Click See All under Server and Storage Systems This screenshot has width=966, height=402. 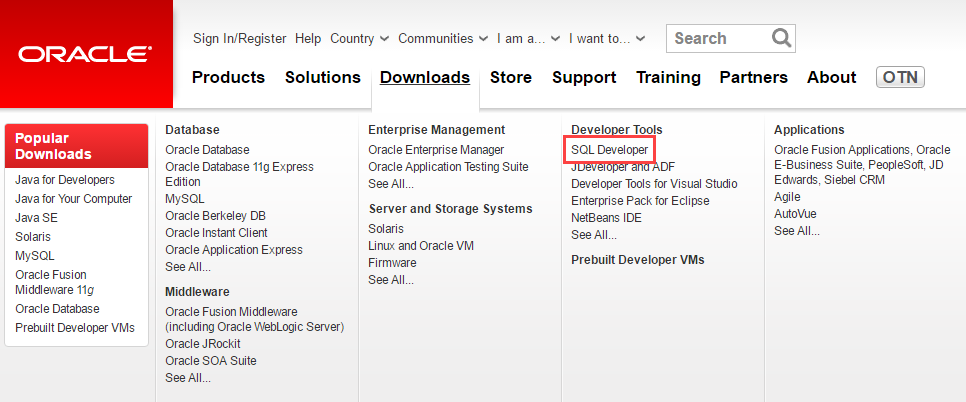pyautogui.click(x=391, y=279)
